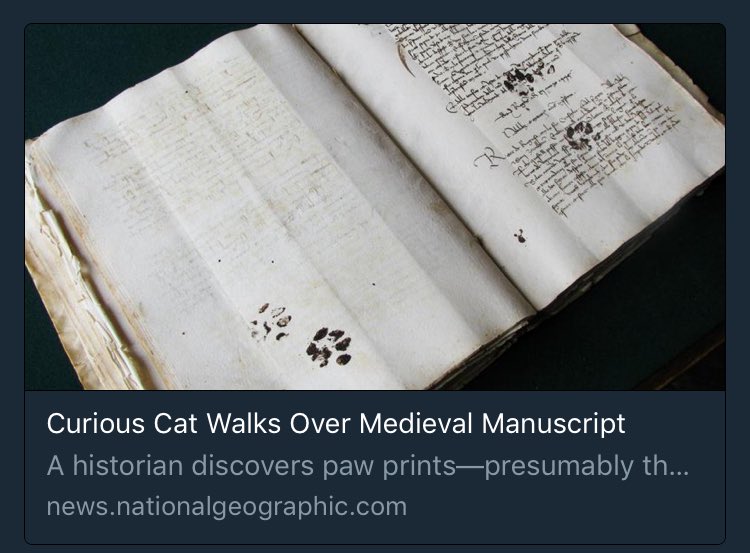The width and height of the screenshot is (750, 553).
Task: Click the headline "Curious Cat Walks Over Medieval Manuscript"
Action: 336,423
